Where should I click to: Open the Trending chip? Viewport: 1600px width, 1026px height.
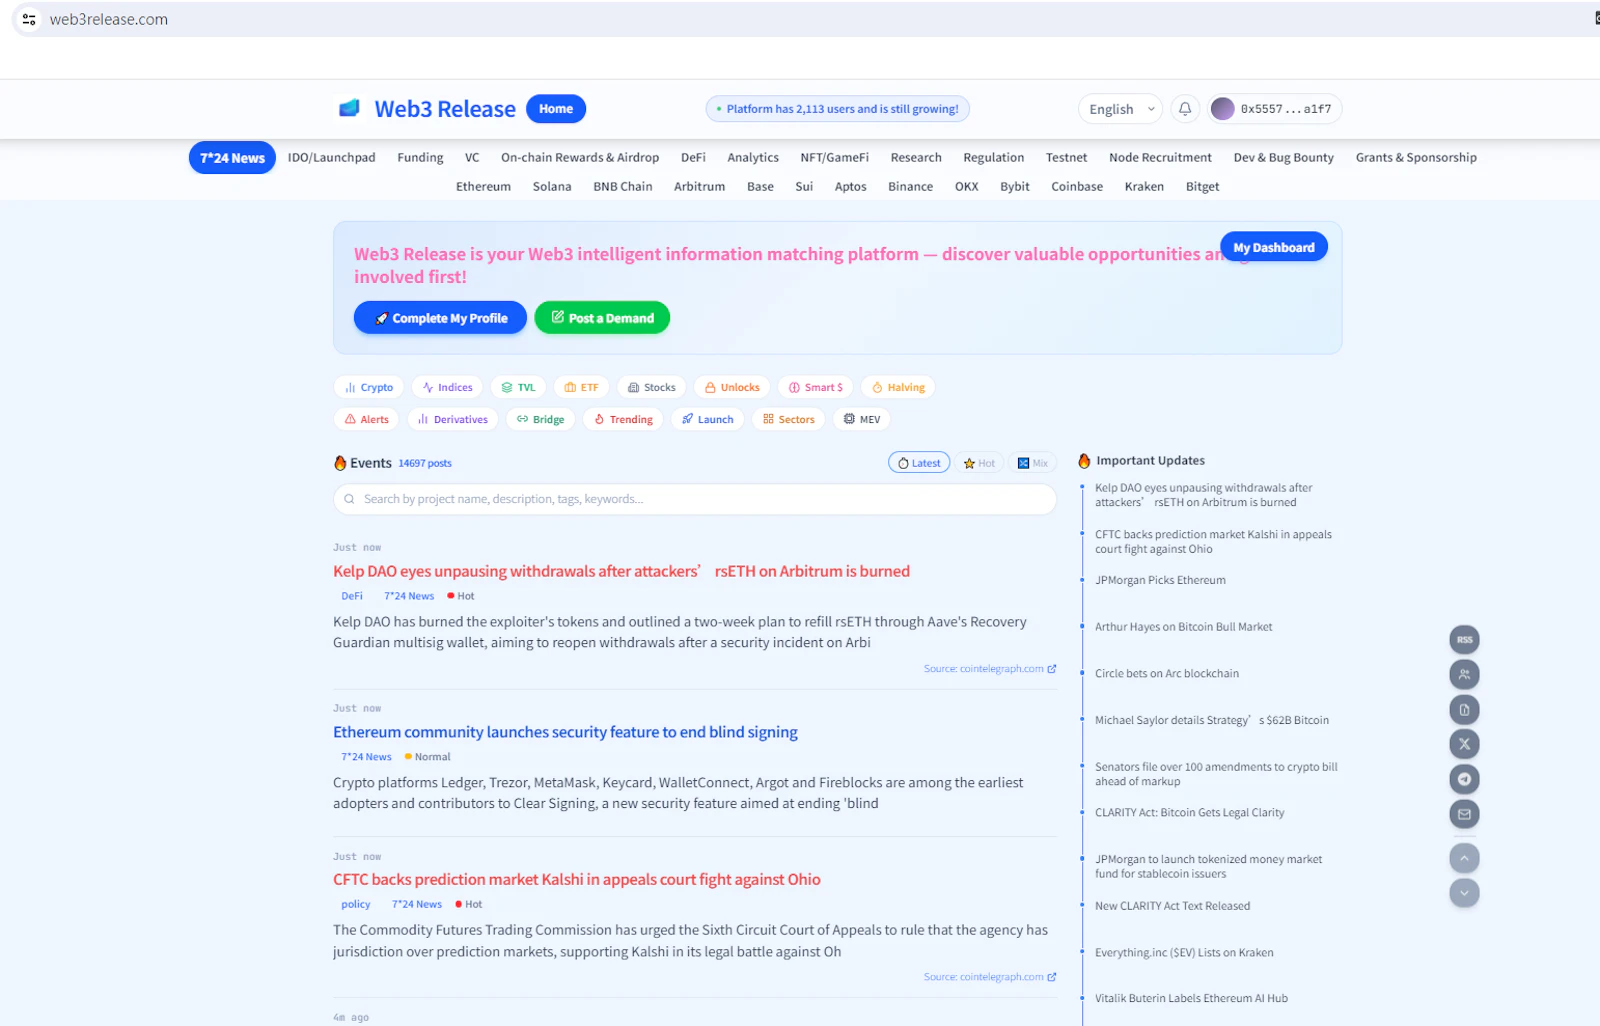click(623, 419)
